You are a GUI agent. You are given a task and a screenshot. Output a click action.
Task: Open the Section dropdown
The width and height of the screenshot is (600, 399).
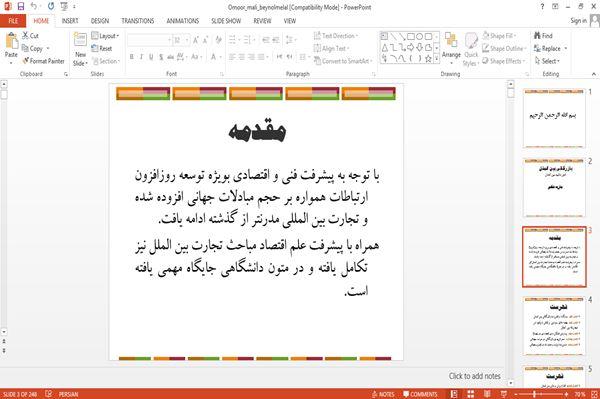[106, 61]
